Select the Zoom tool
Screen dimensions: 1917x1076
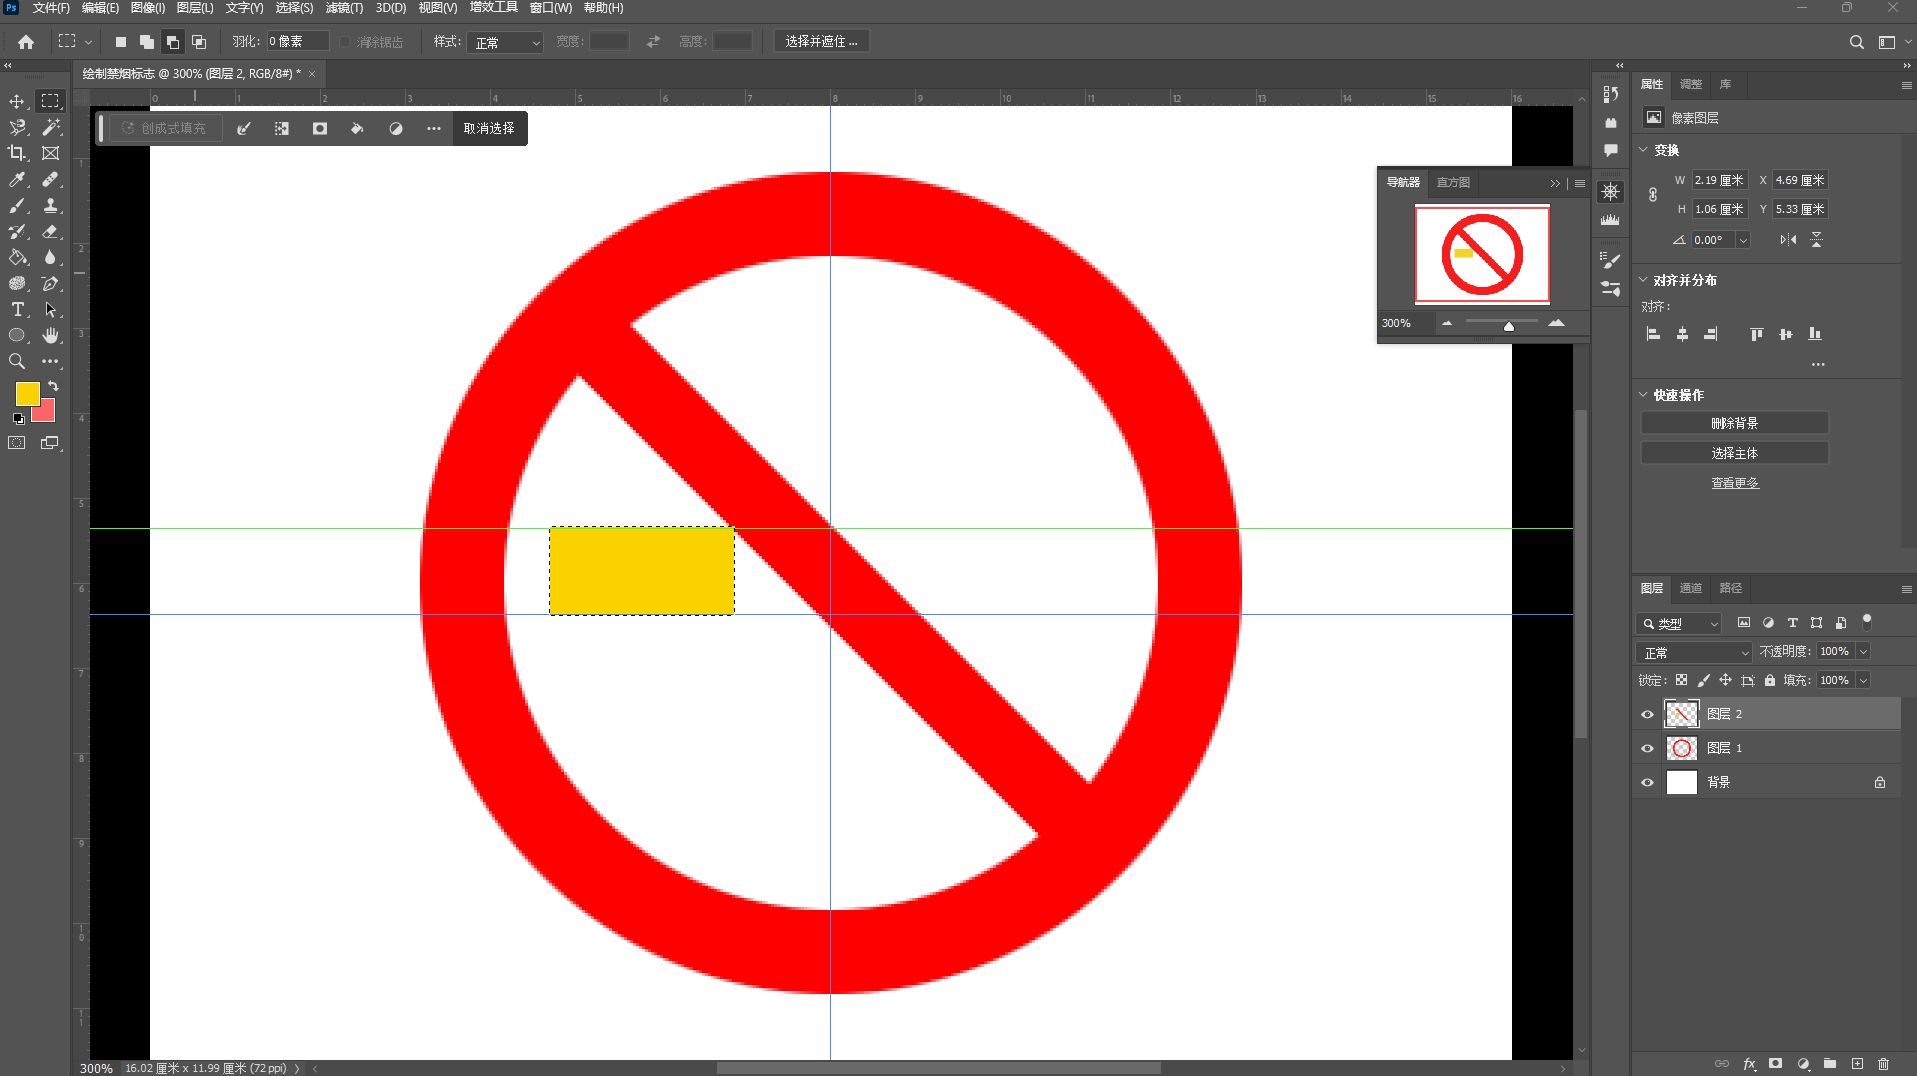tap(17, 361)
